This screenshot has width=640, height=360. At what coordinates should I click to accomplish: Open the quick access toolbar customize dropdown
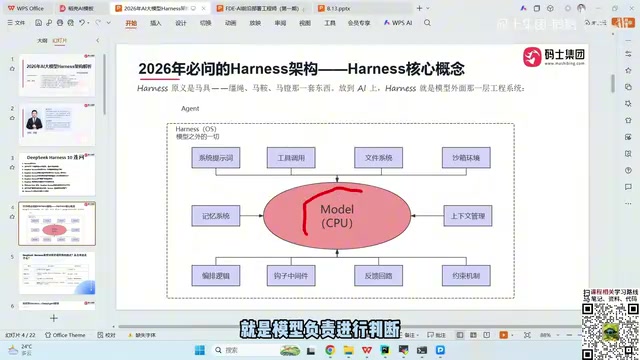109,23
